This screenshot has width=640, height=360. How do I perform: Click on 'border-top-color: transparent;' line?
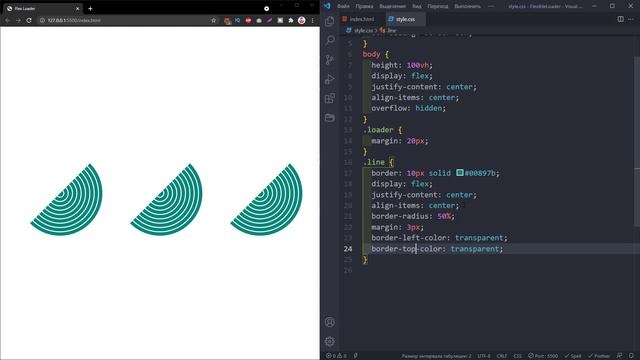point(437,249)
